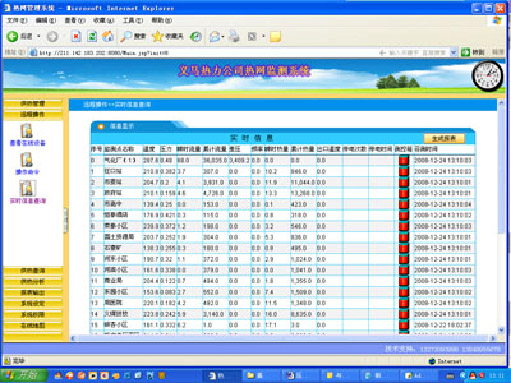The height and width of the screenshot is (383, 511).
Task: Click the red QQ penguin tray icon
Action: point(472,376)
